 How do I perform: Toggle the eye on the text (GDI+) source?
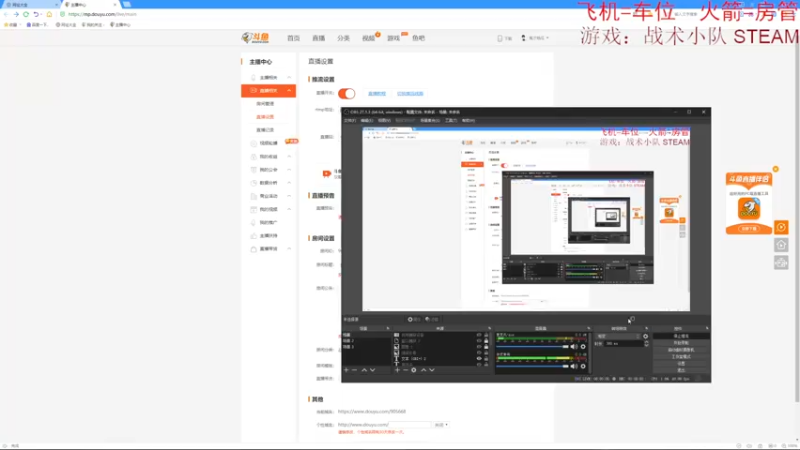tap(479, 359)
